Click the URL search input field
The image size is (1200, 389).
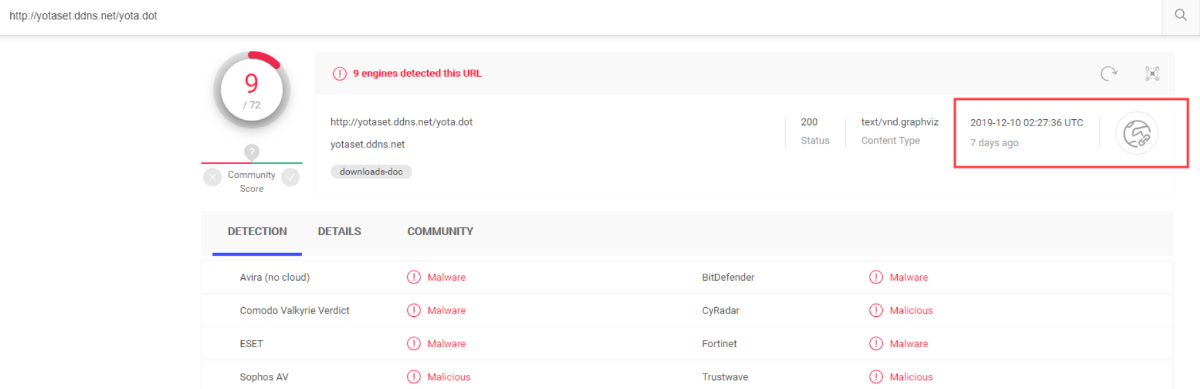click(x=580, y=16)
